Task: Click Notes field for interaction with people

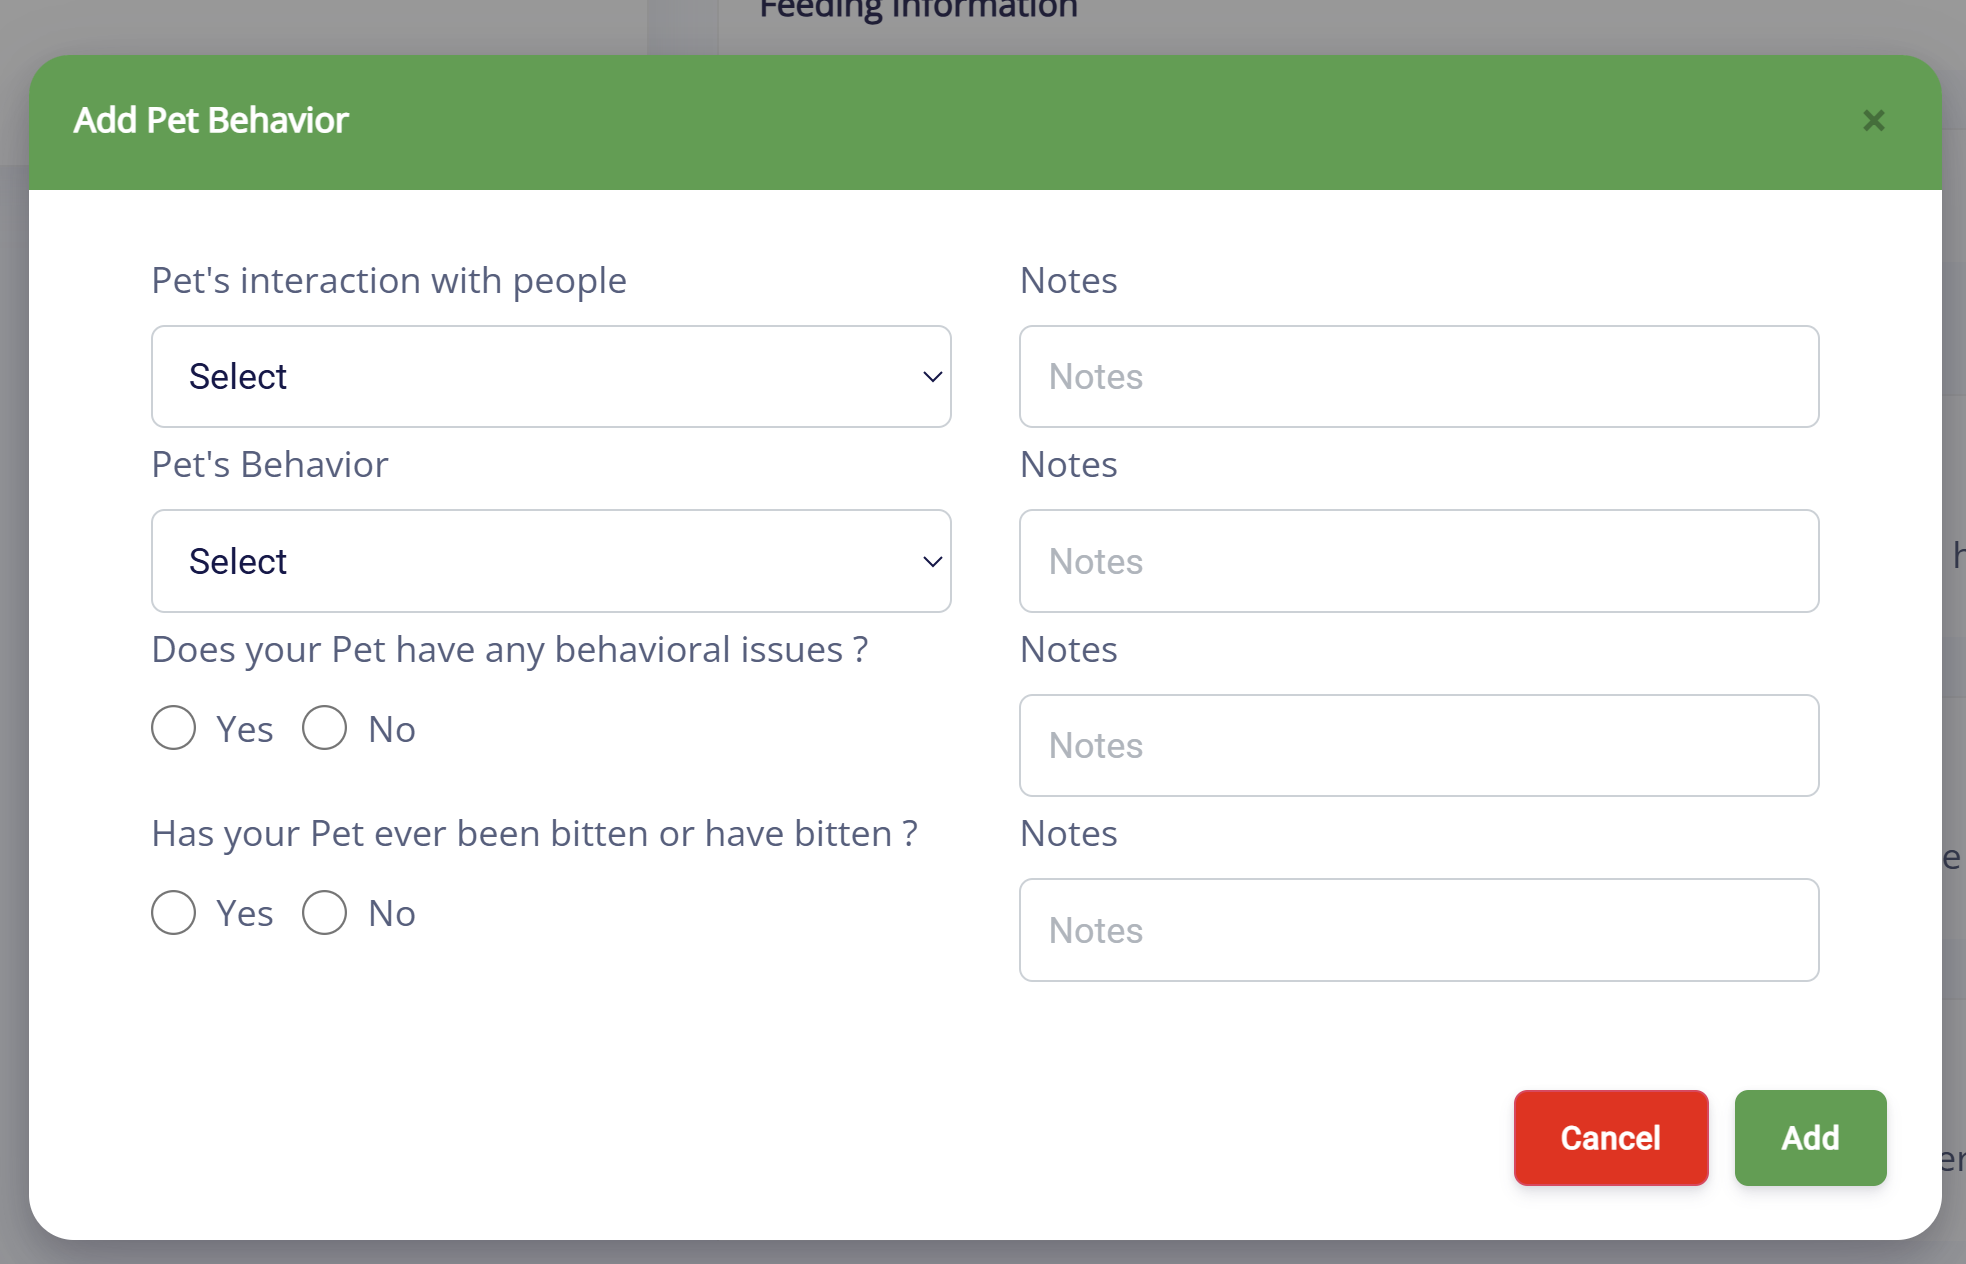Action: [1418, 377]
